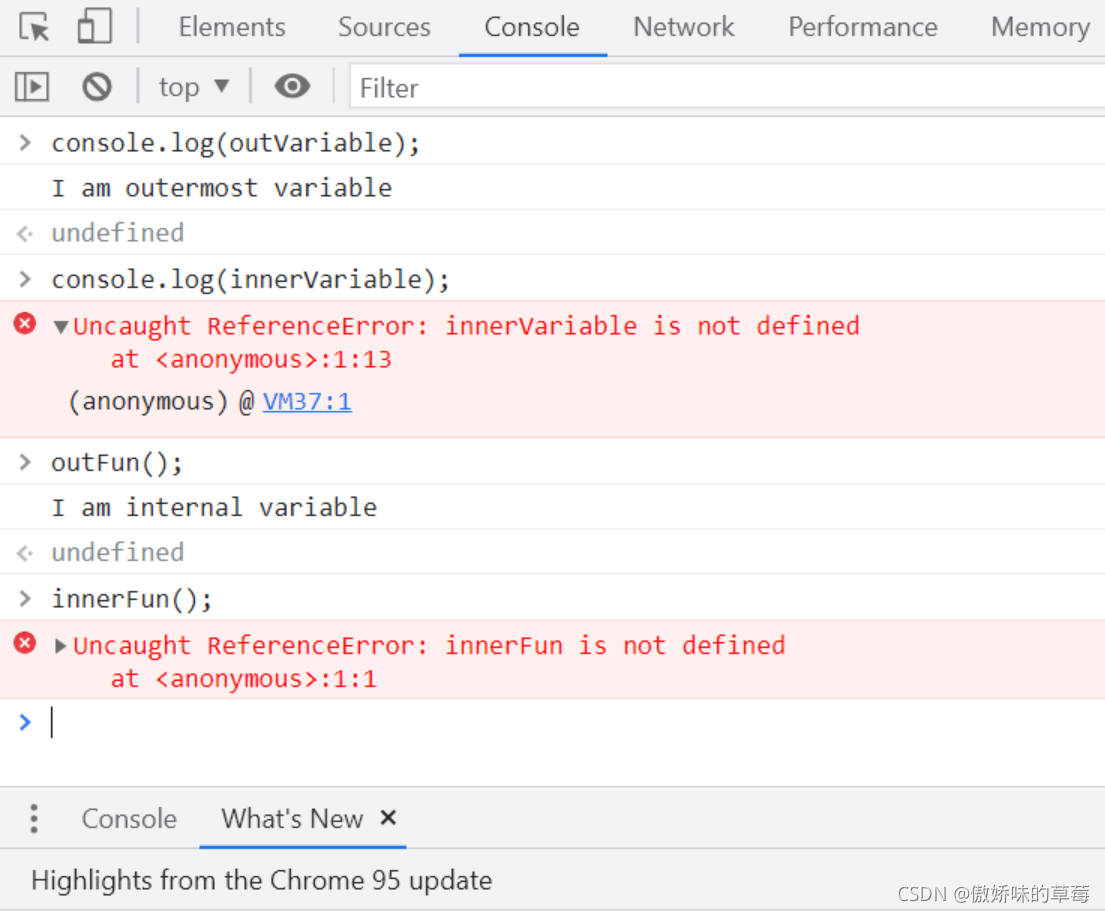Click the red error icon for innerFun
The height and width of the screenshot is (912, 1105).
point(25,643)
